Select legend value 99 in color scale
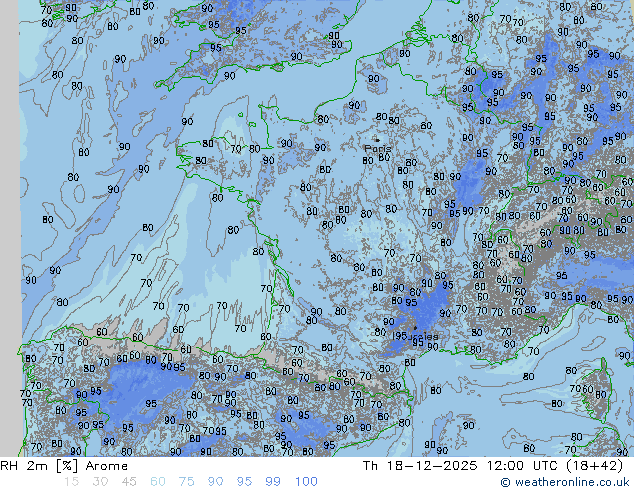Viewport: 634px width, 490px height. pos(273,482)
